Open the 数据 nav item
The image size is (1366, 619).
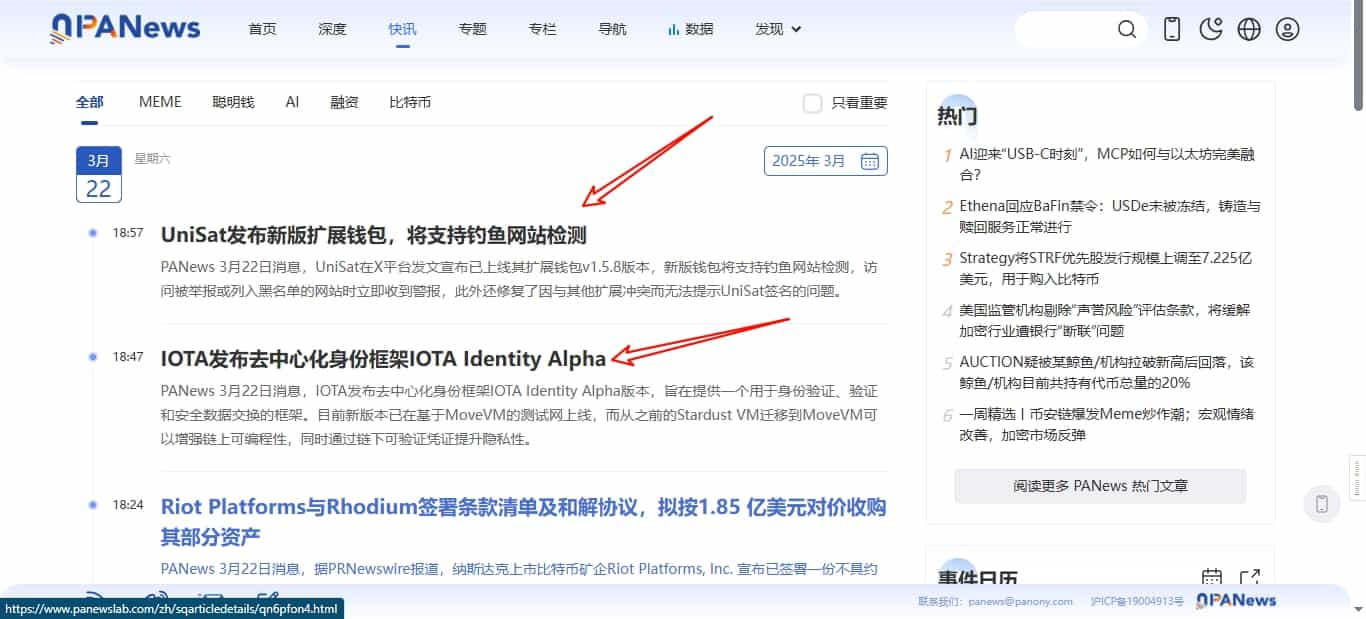tap(691, 29)
